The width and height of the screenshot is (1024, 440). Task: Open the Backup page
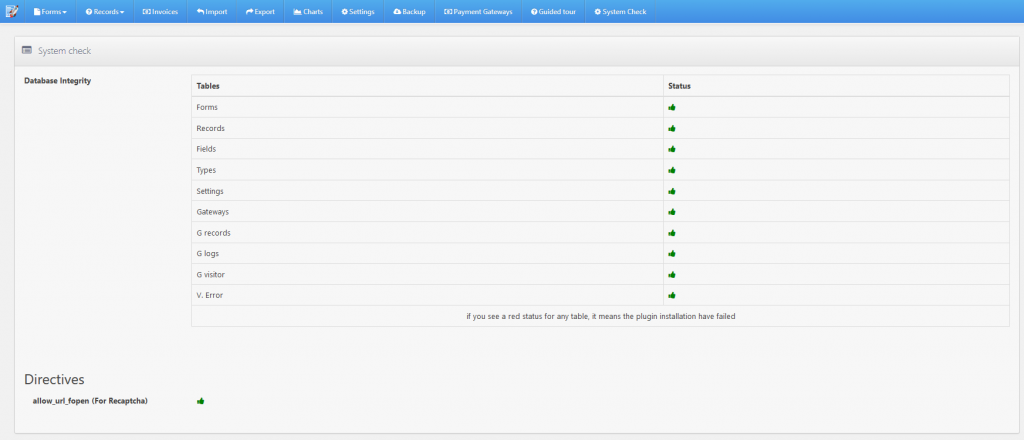tap(409, 12)
